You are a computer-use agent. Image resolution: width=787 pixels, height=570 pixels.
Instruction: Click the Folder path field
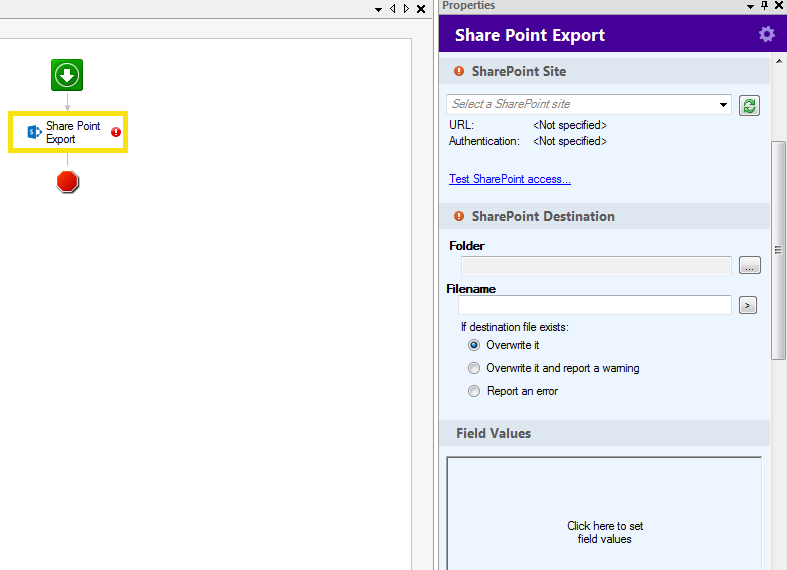tap(596, 265)
